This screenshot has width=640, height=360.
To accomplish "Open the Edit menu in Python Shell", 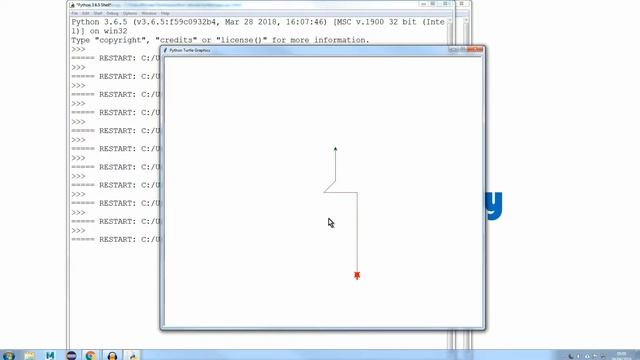I will [86, 13].
